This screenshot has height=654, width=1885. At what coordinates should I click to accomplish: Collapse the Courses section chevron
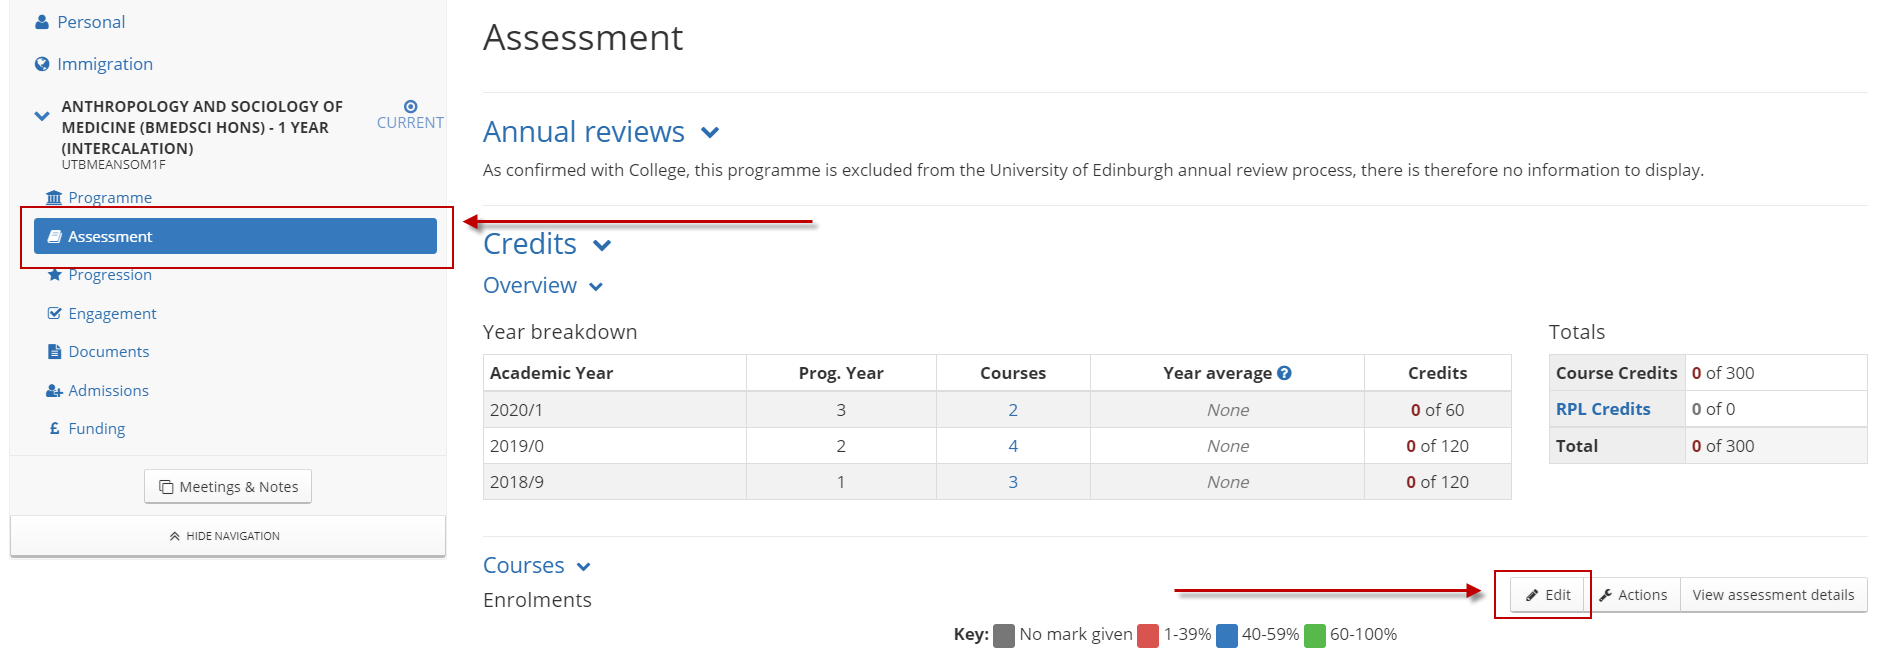pyautogui.click(x=583, y=567)
